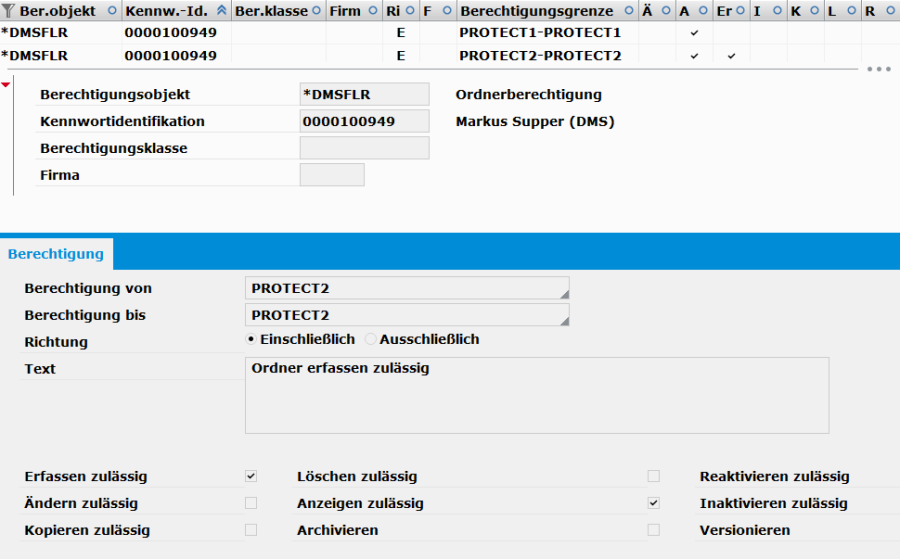This screenshot has width=900, height=559.
Task: Click the circle icon in Ber.objekt column header
Action: click(x=112, y=11)
